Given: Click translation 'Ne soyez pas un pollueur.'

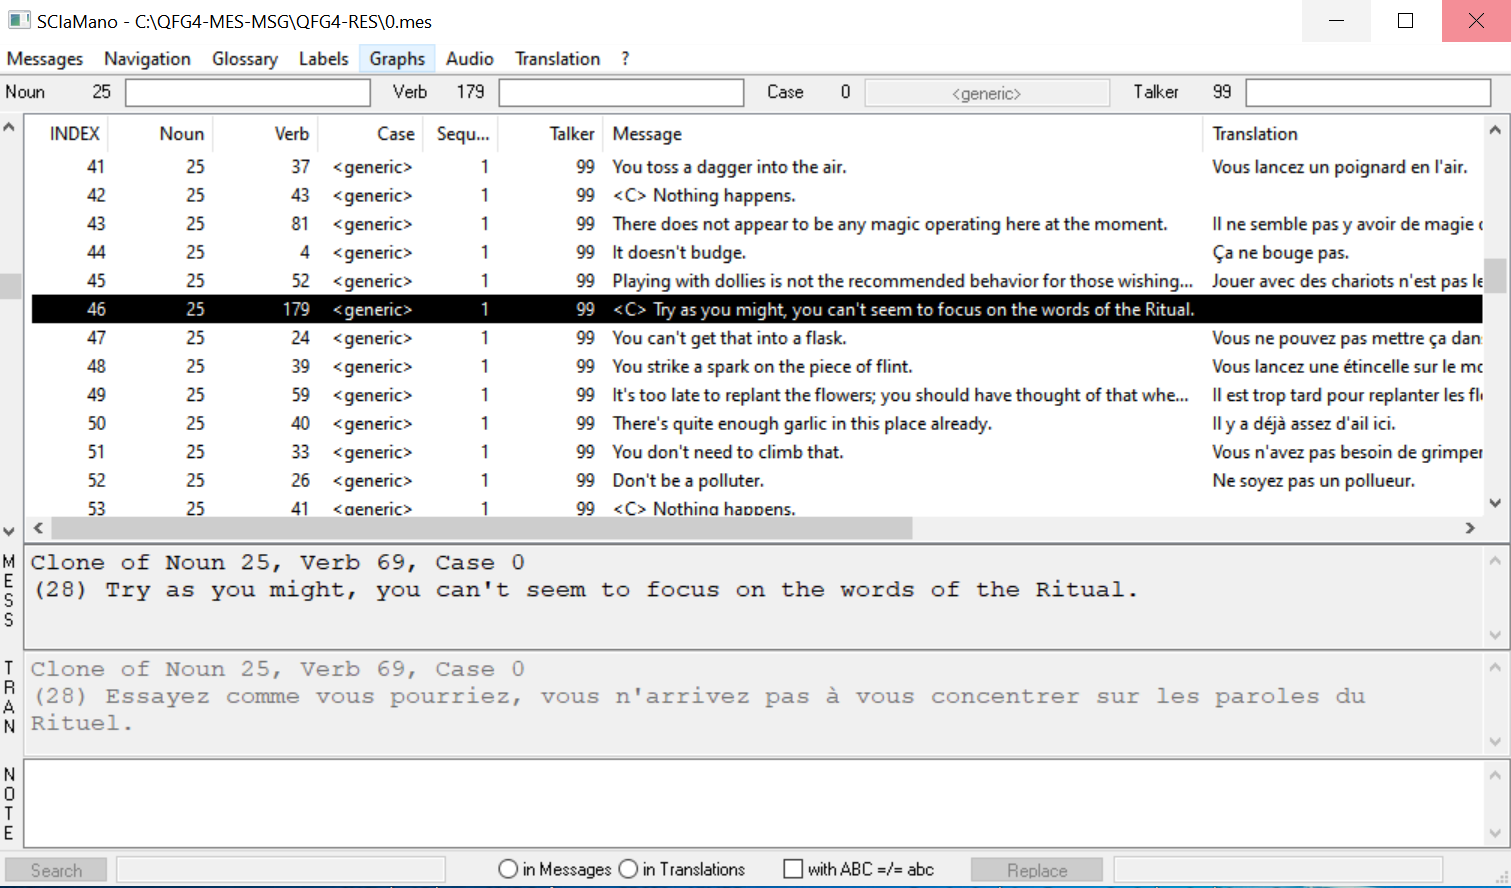Looking at the screenshot, I should coord(1313,481).
